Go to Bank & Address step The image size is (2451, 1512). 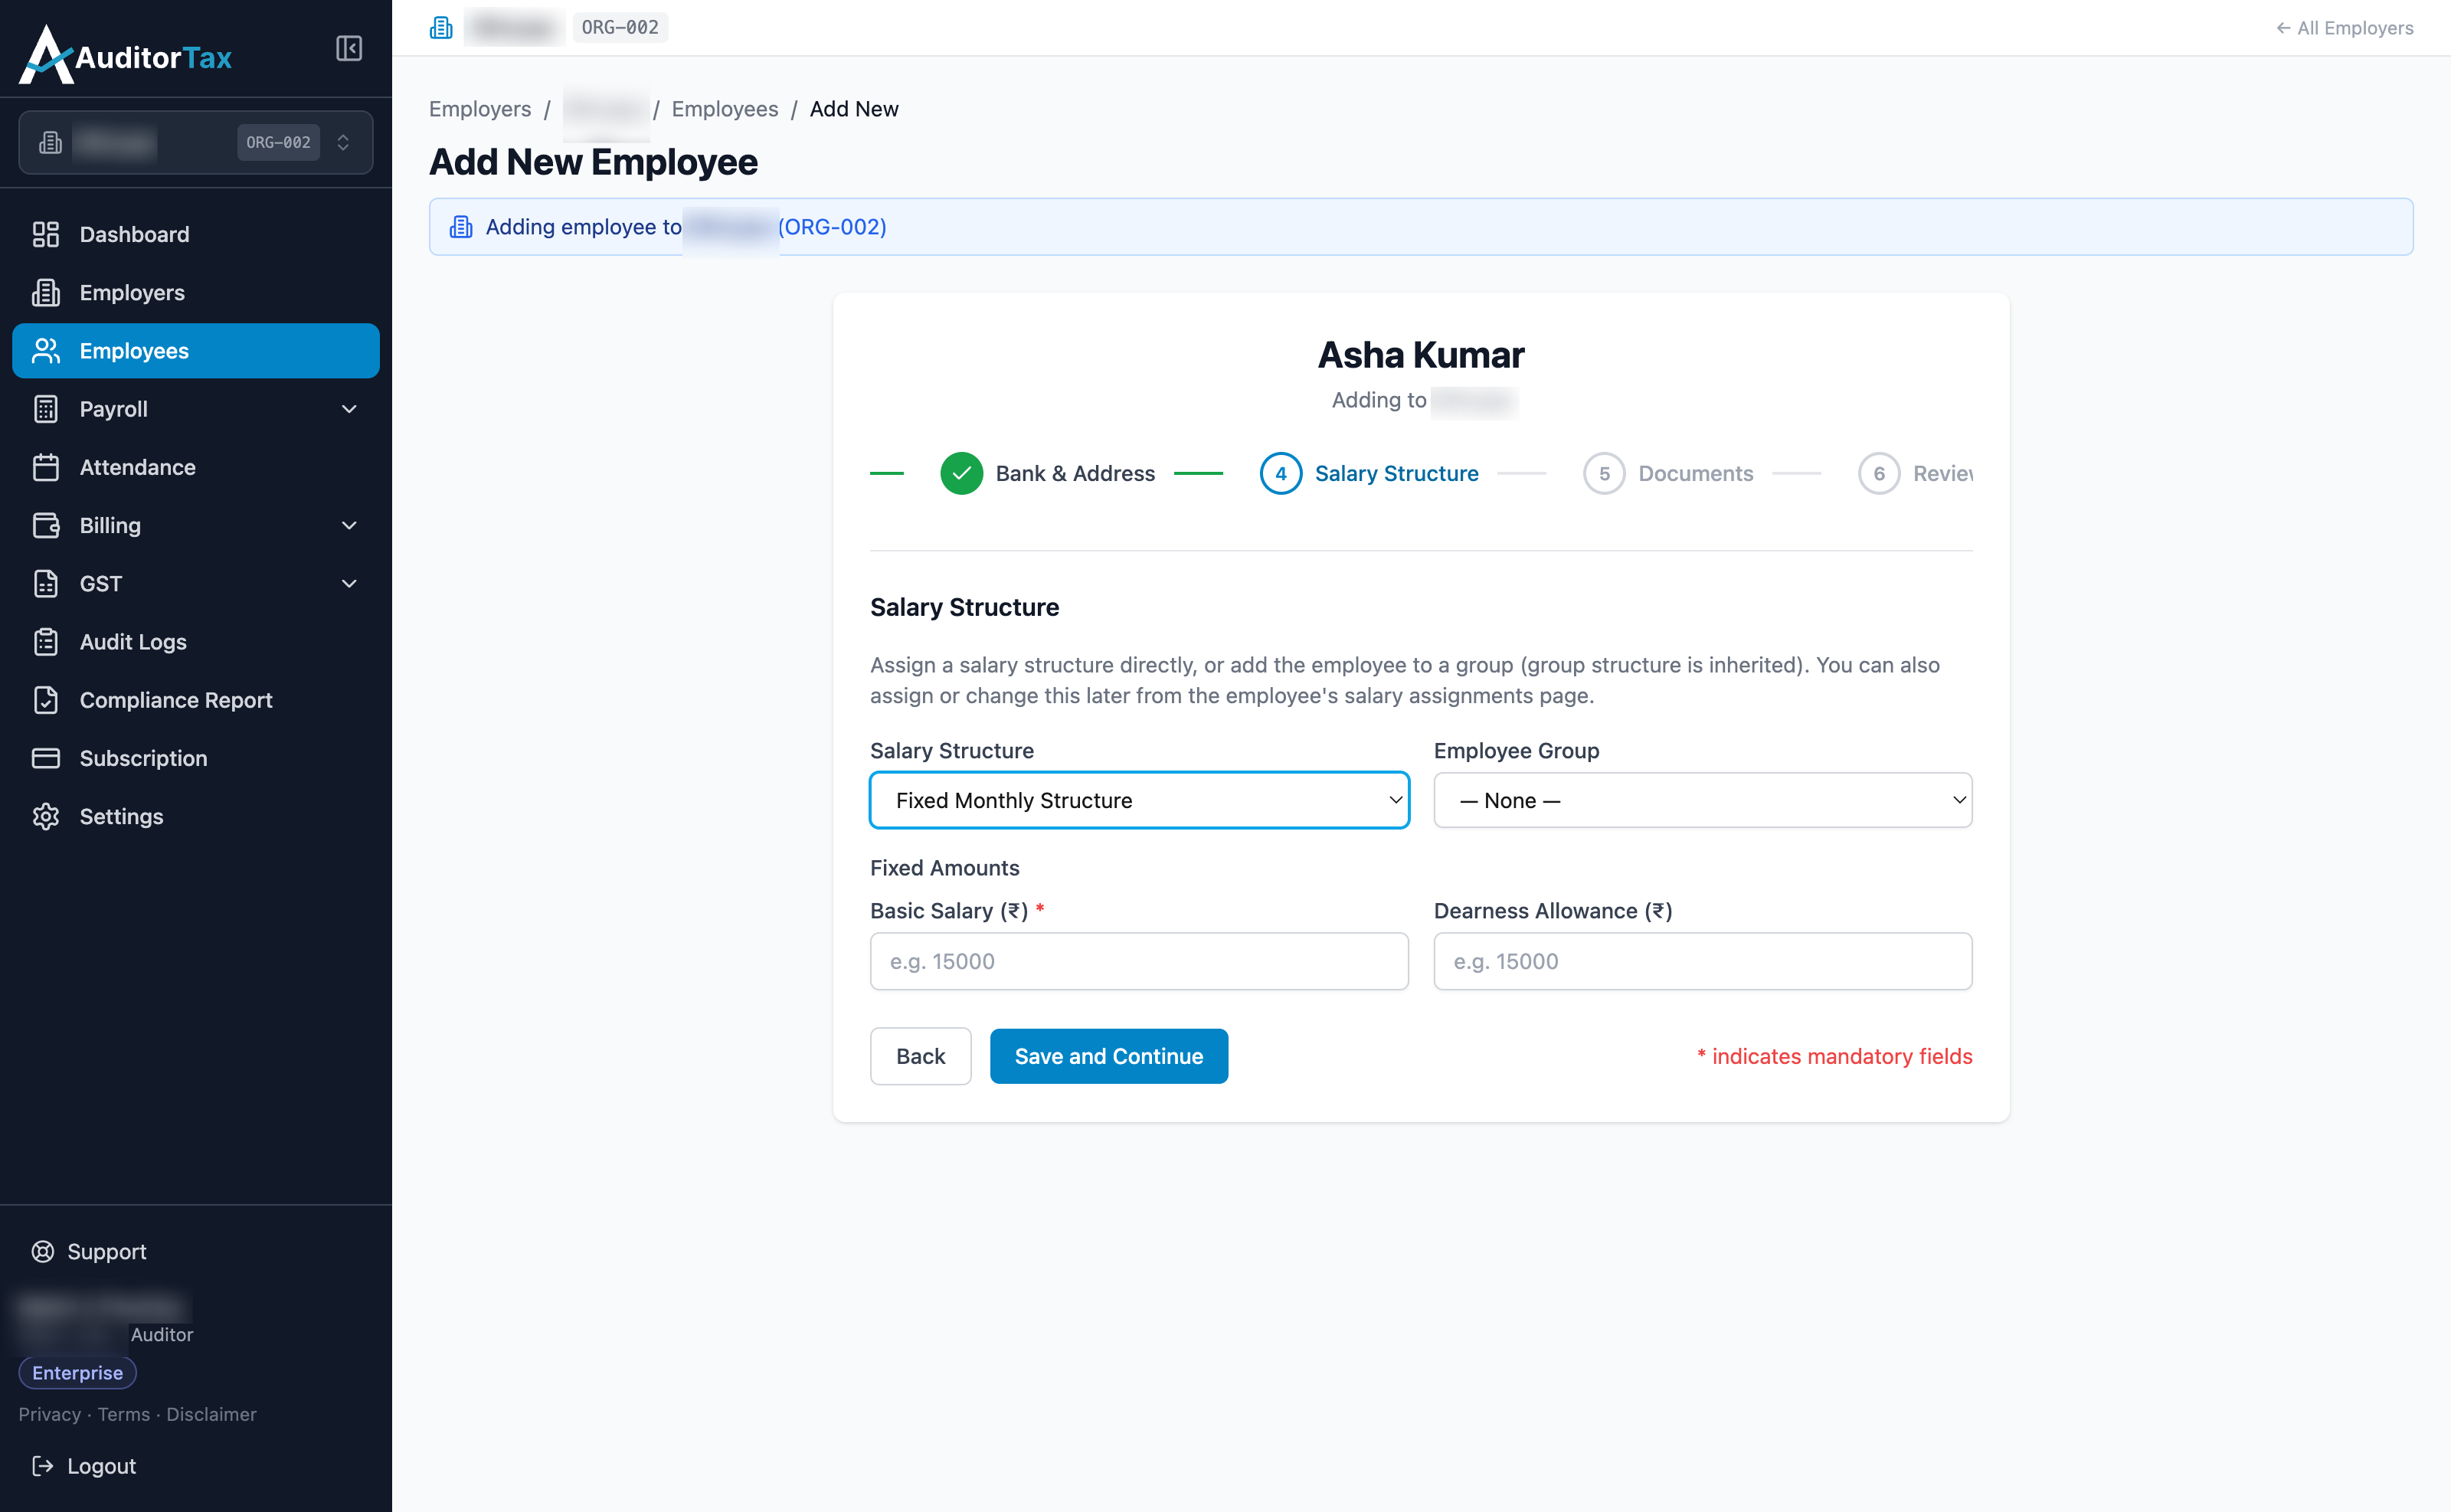1048,473
